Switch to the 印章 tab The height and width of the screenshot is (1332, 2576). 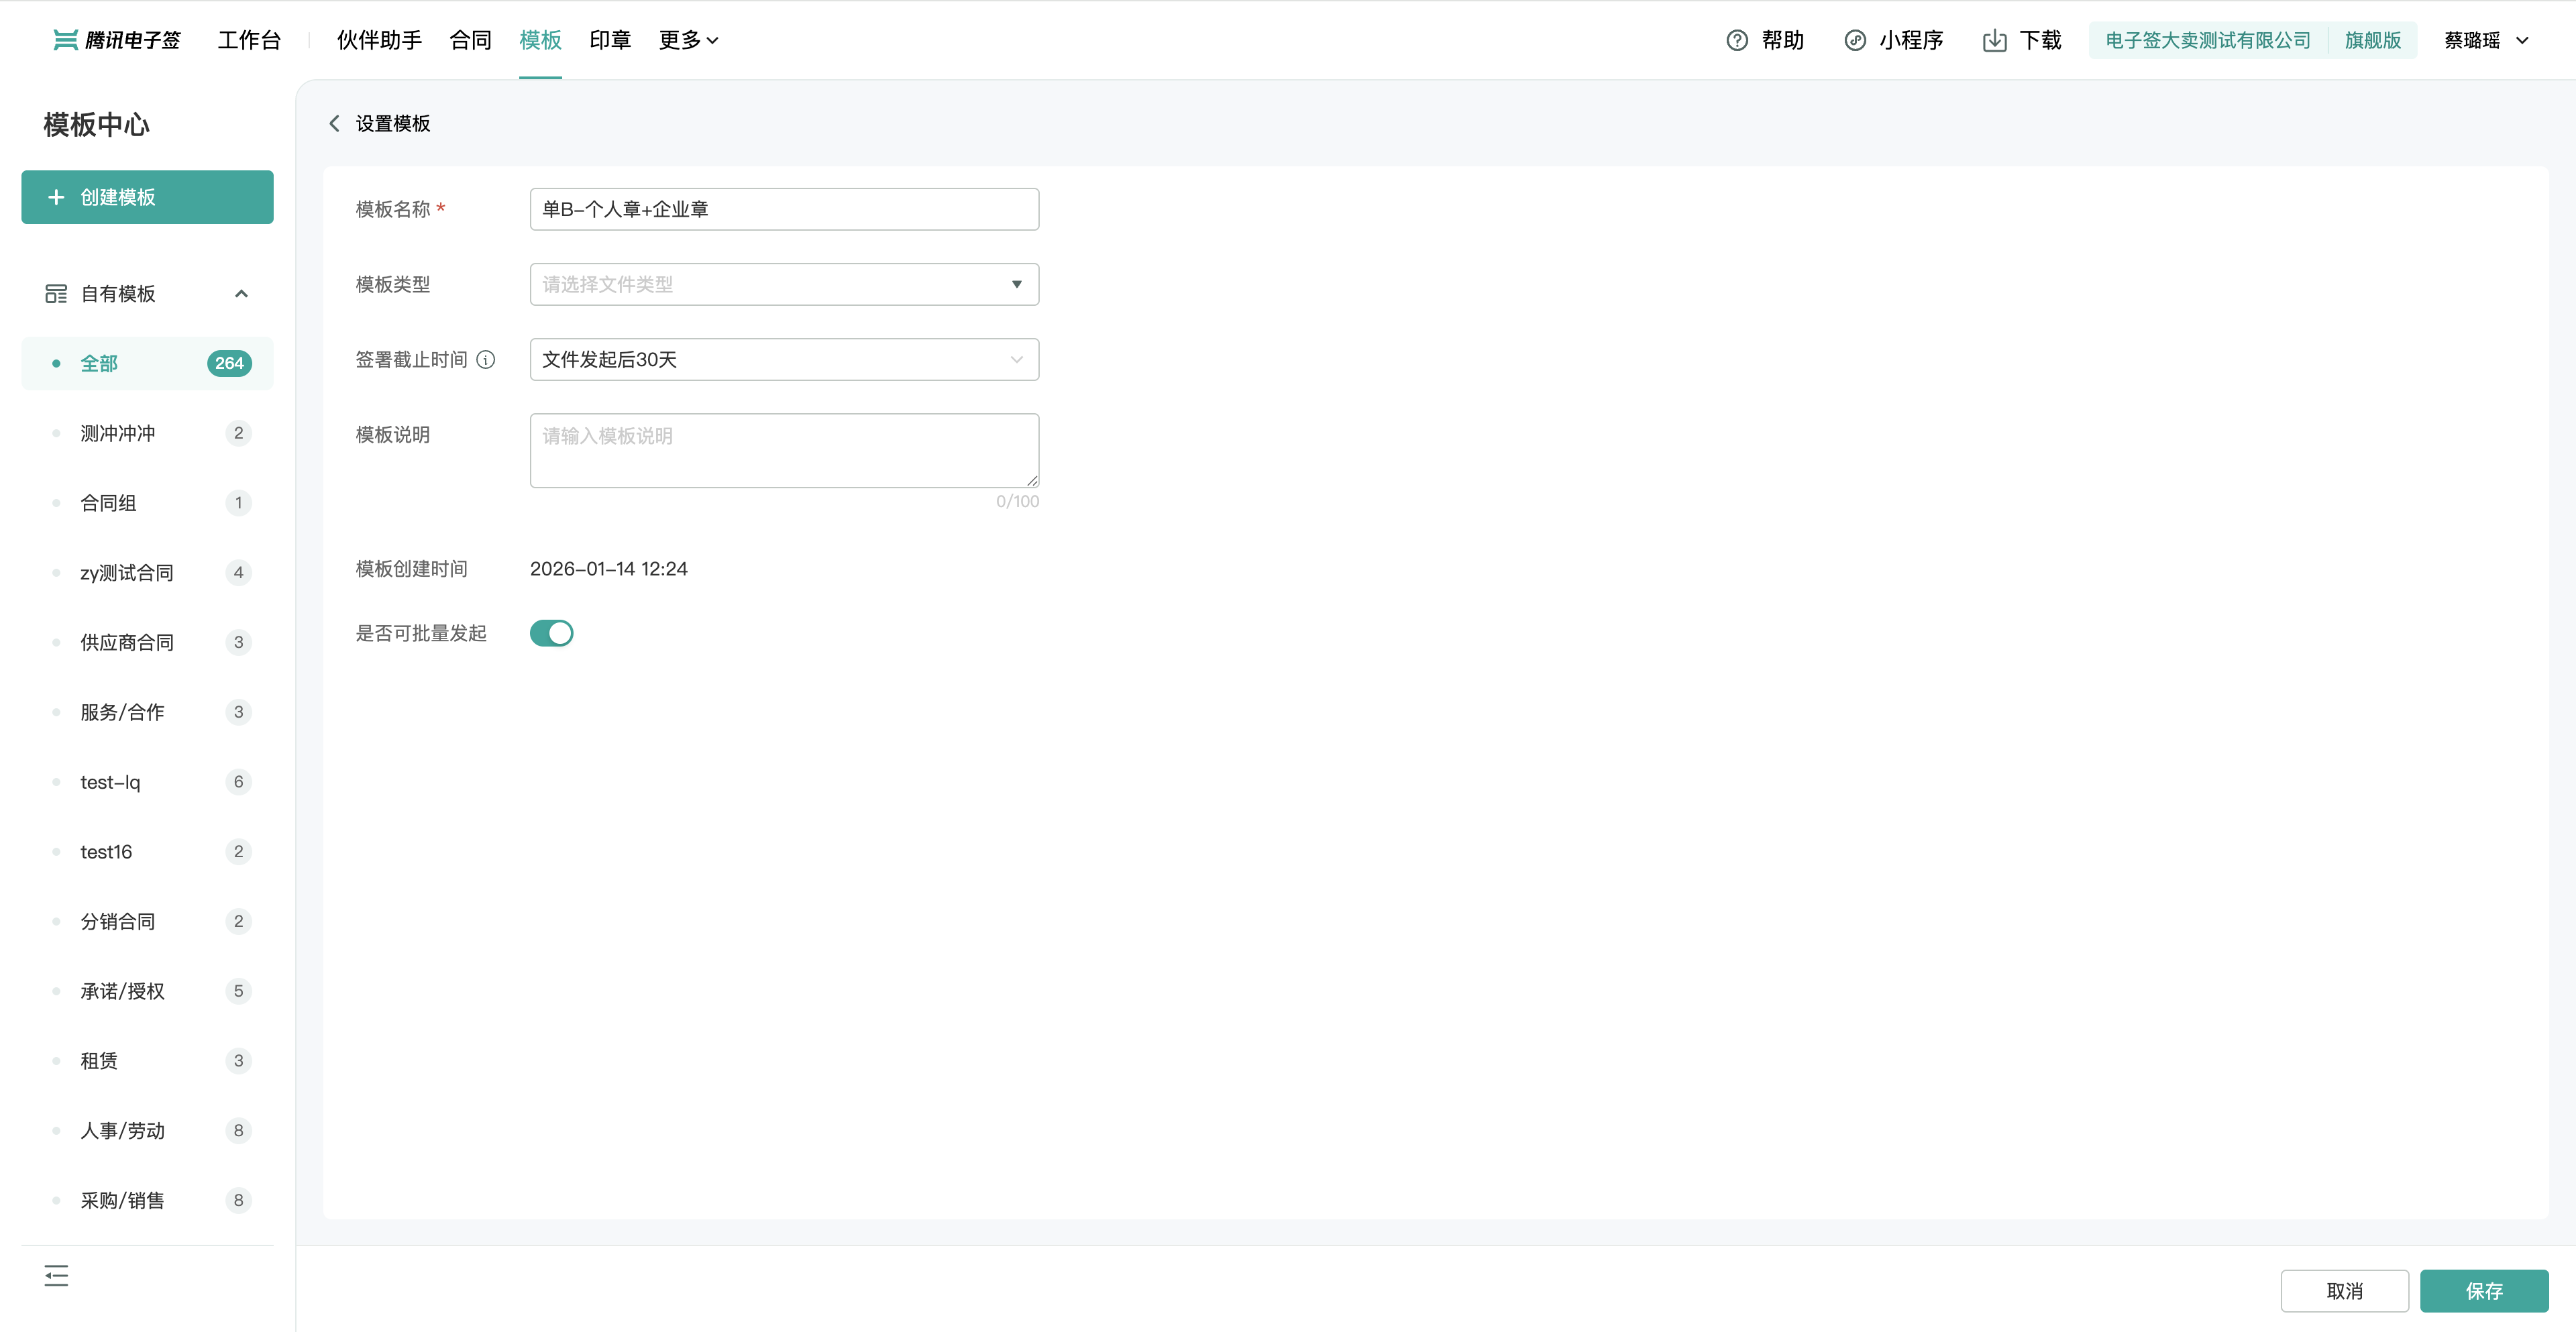tap(610, 40)
